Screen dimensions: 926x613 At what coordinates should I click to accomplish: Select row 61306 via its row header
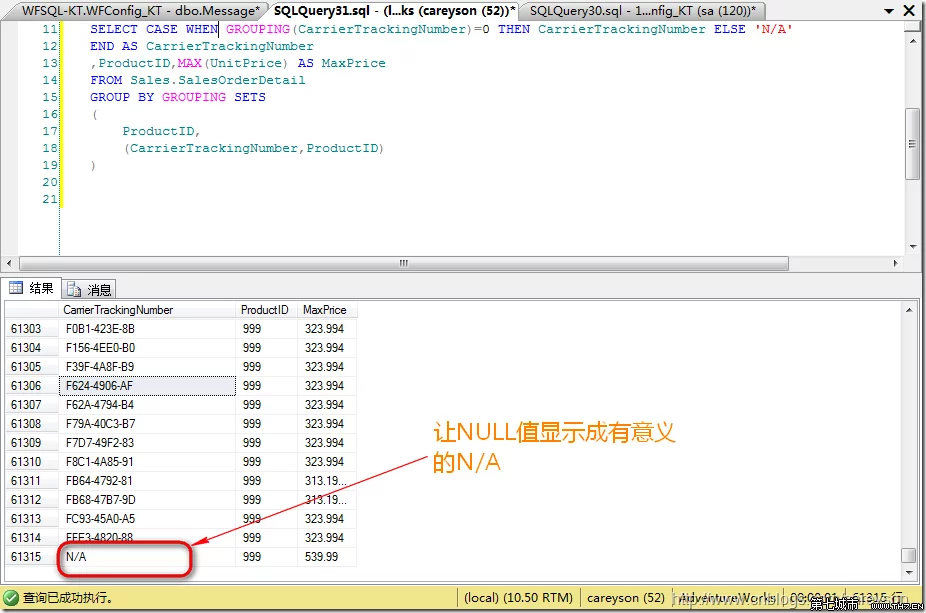coord(30,386)
